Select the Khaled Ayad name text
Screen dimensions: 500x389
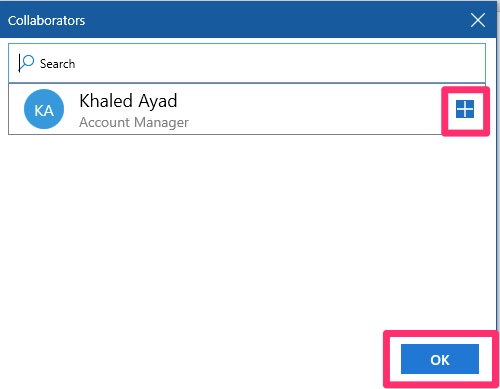128,101
